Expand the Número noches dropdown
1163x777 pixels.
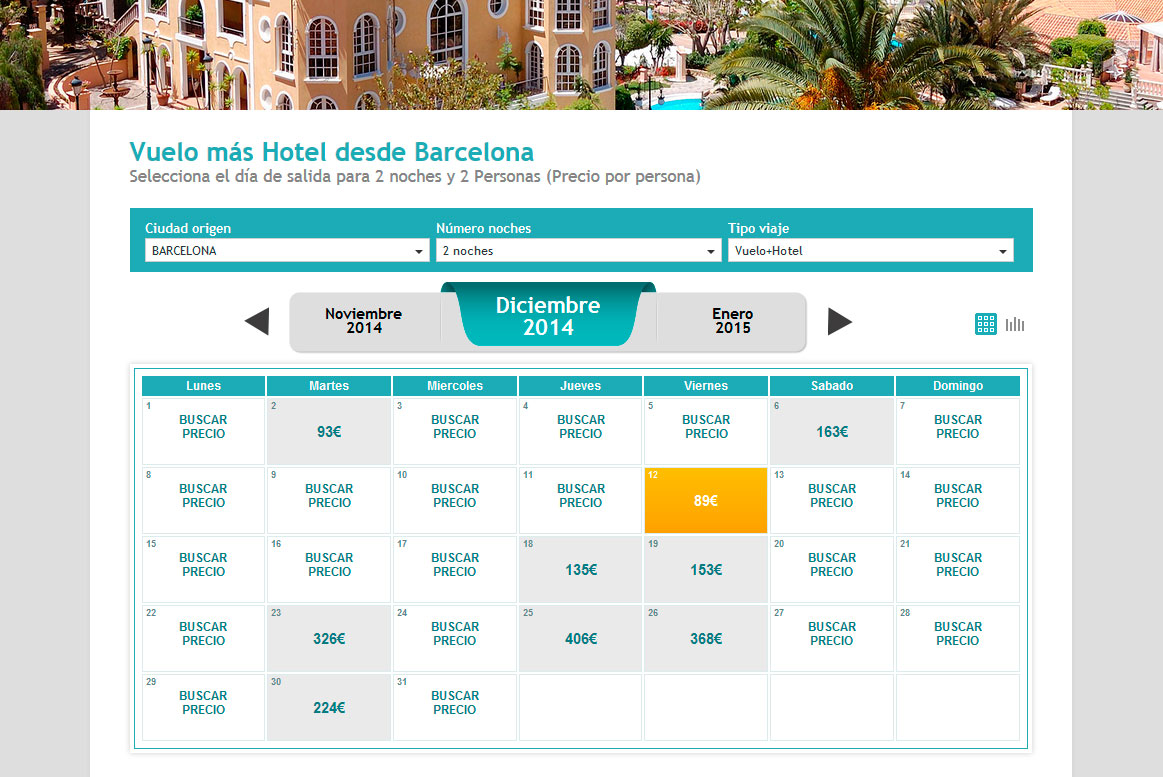coord(578,251)
